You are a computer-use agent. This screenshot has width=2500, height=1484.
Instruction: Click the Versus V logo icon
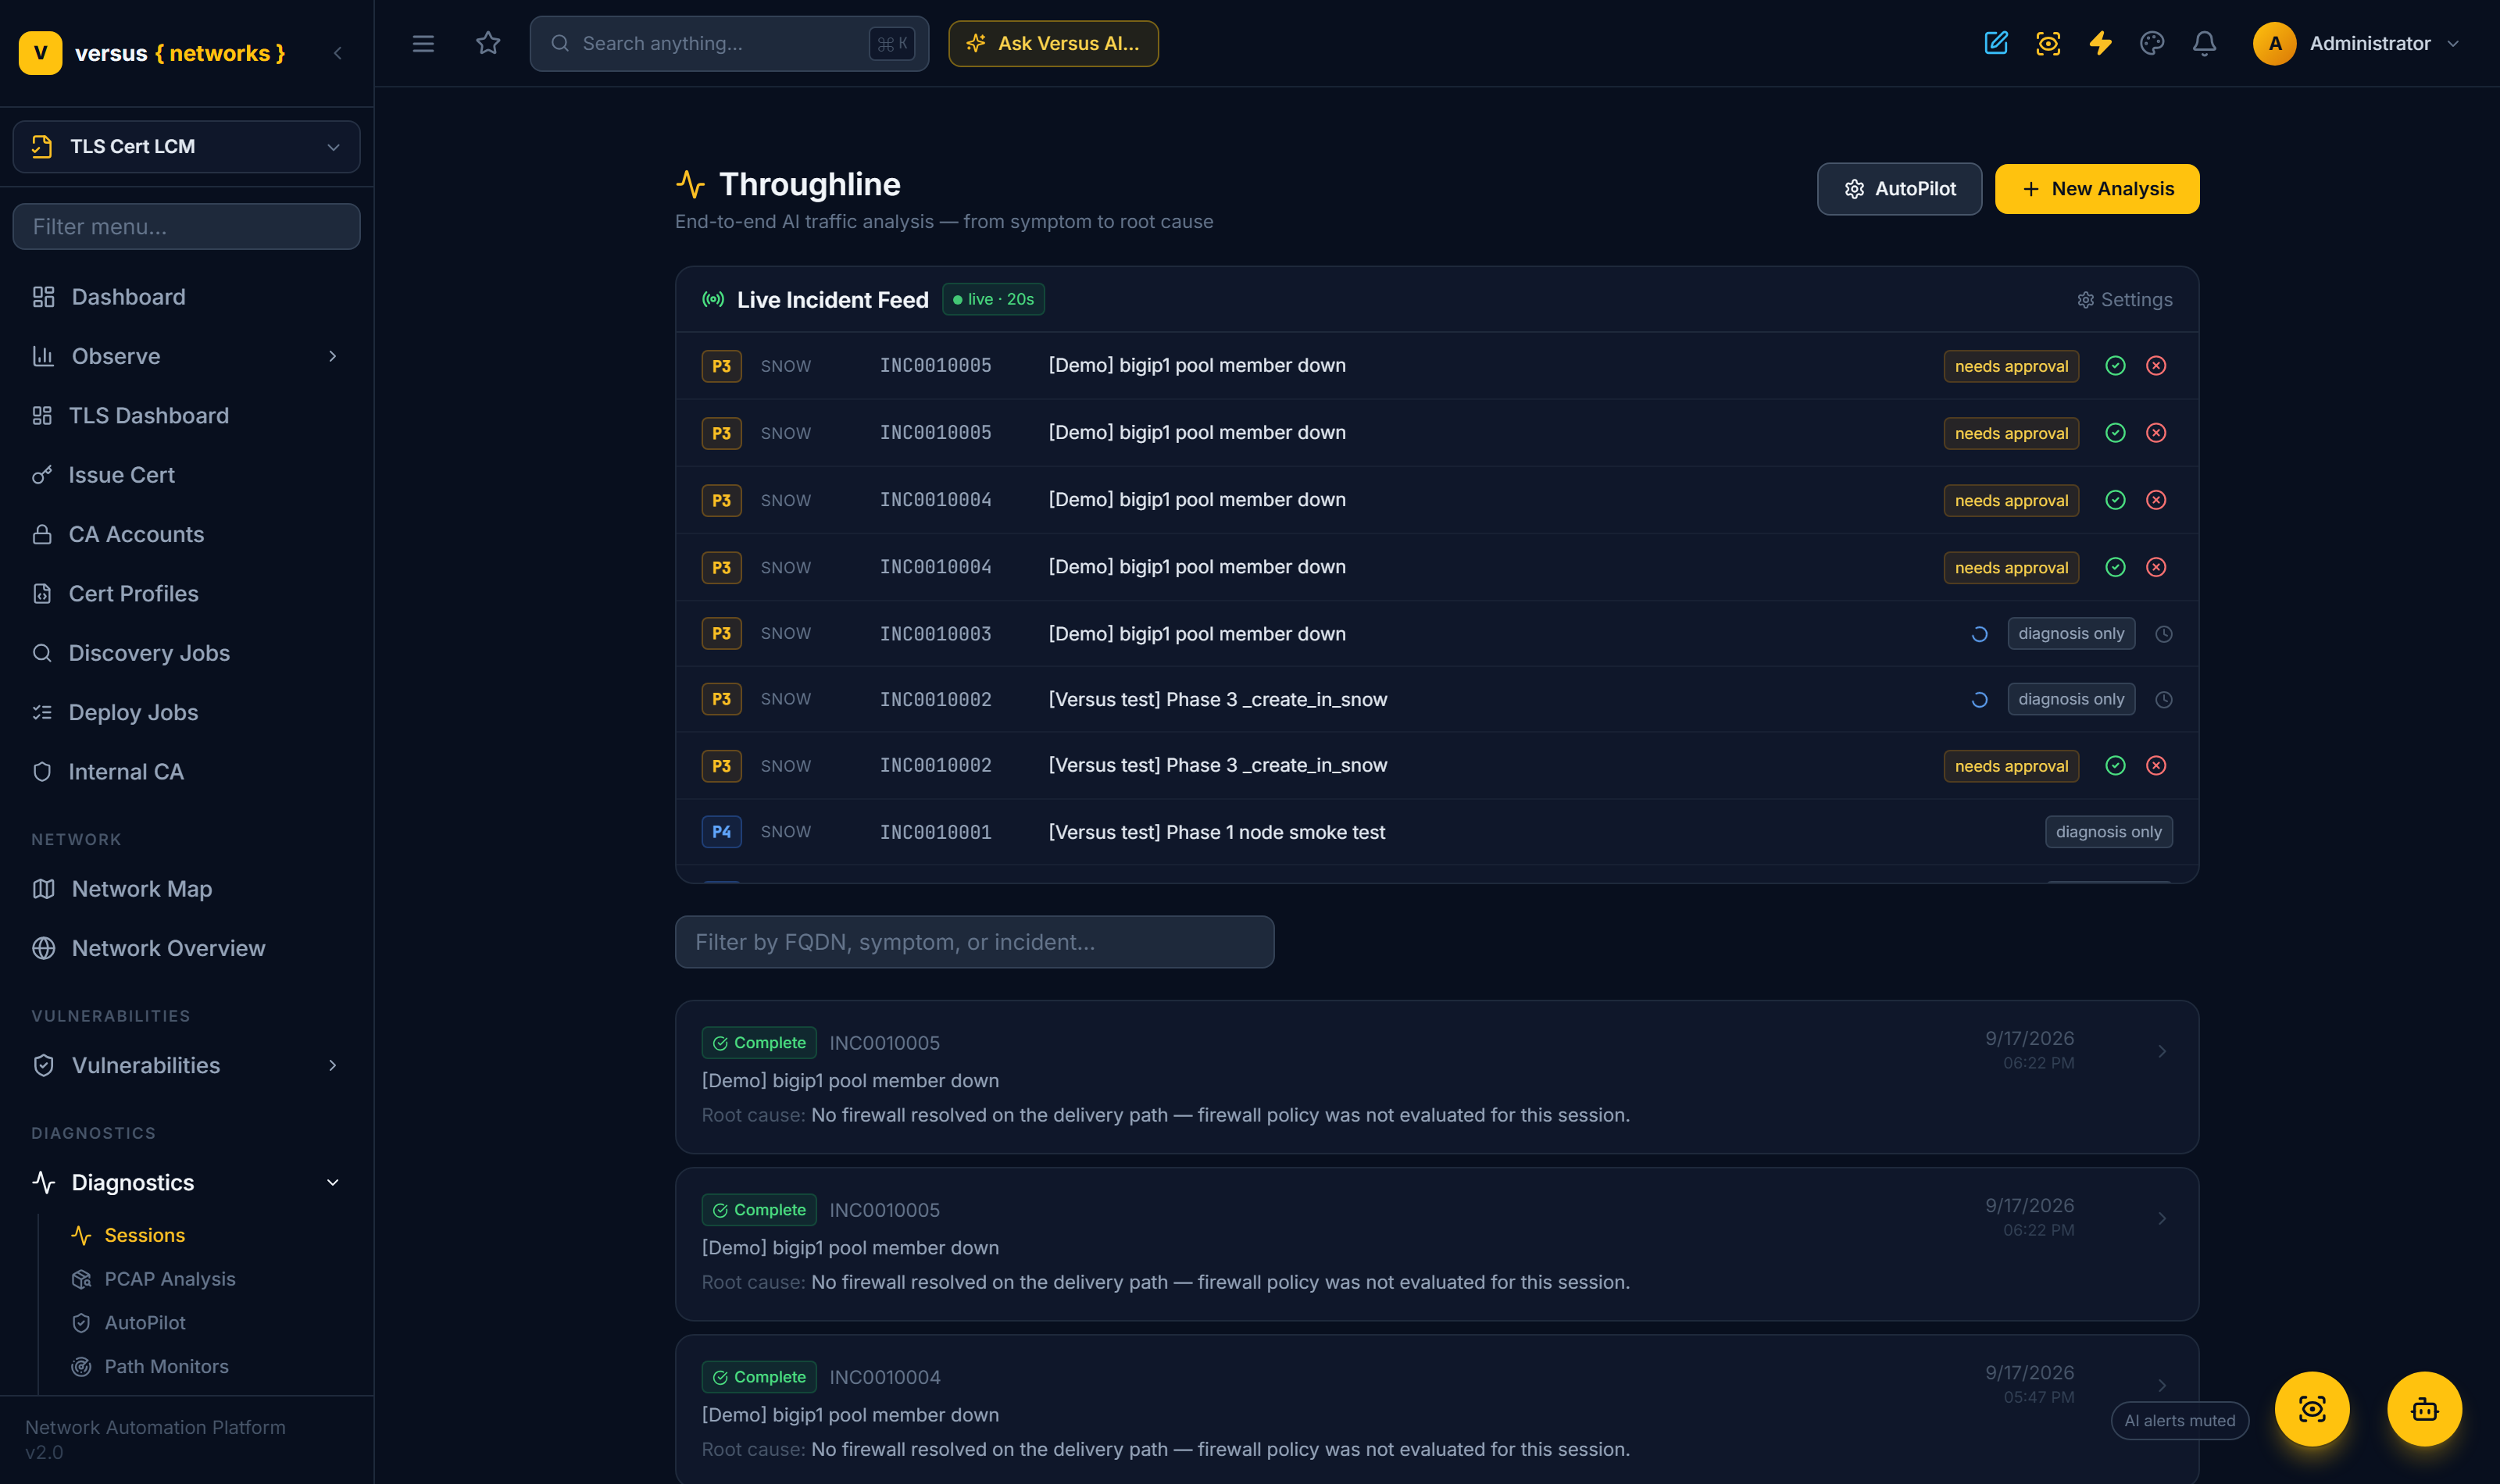[x=40, y=53]
